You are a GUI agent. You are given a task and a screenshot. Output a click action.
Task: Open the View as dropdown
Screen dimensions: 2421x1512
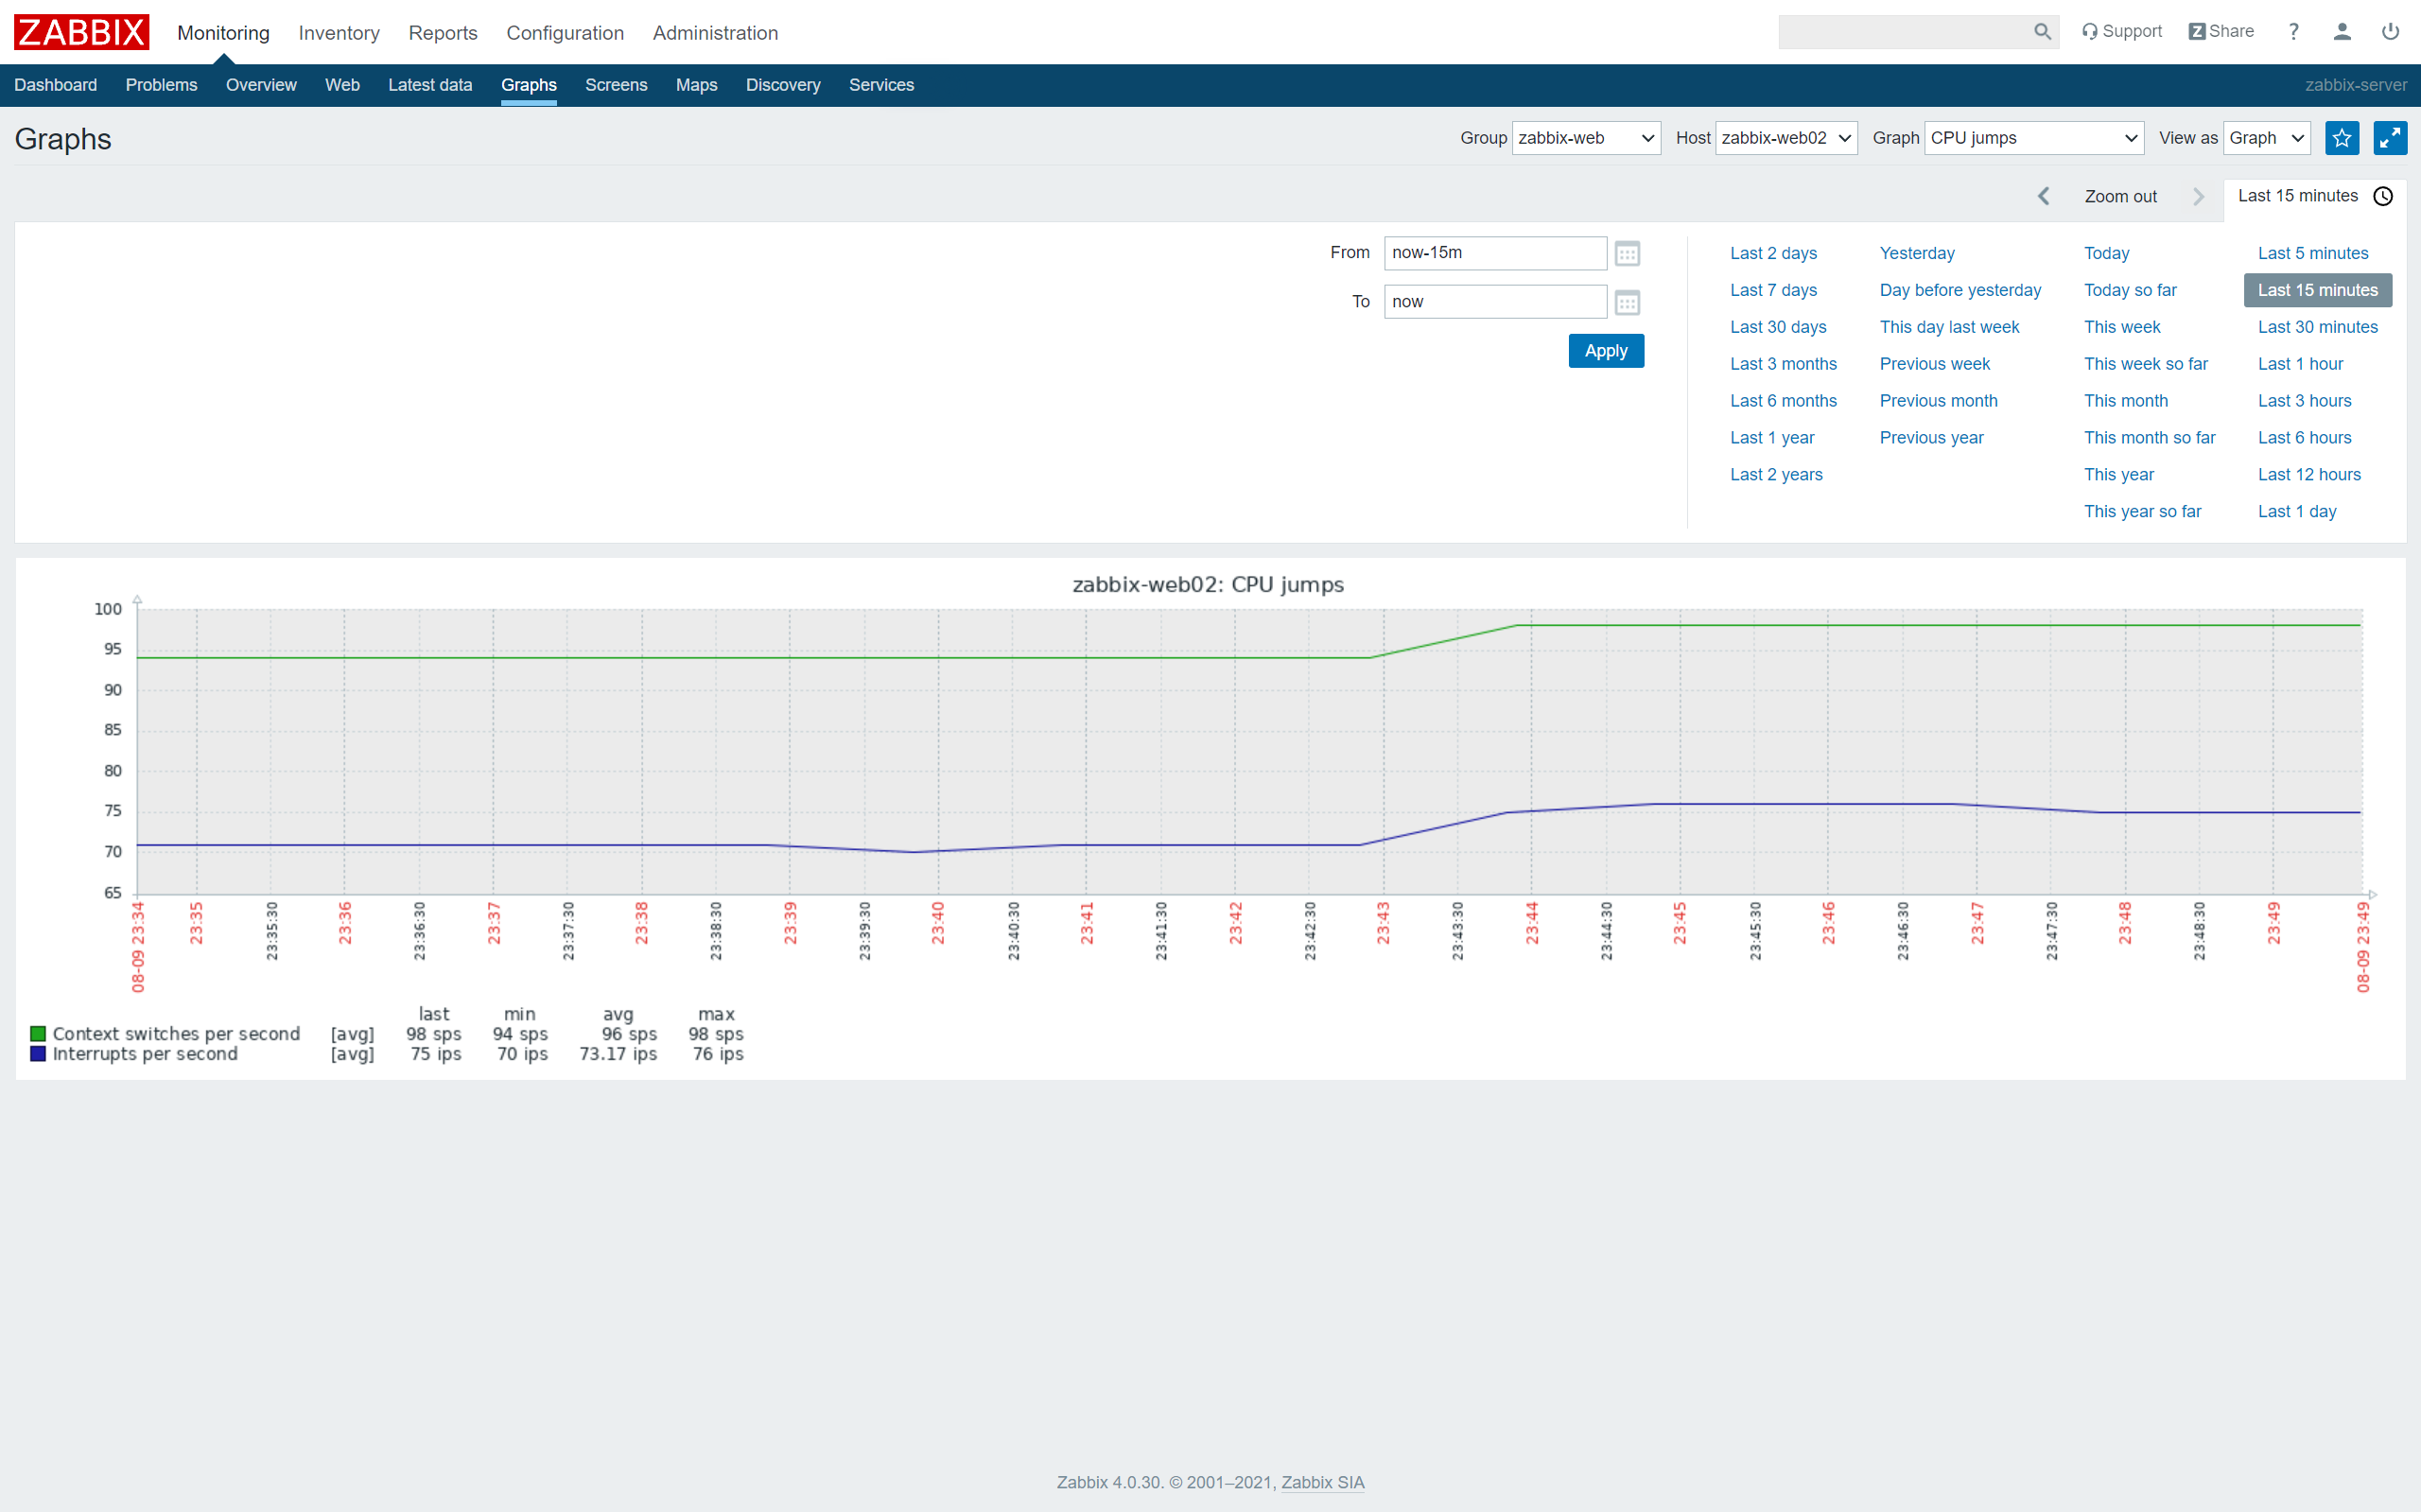tap(2267, 138)
